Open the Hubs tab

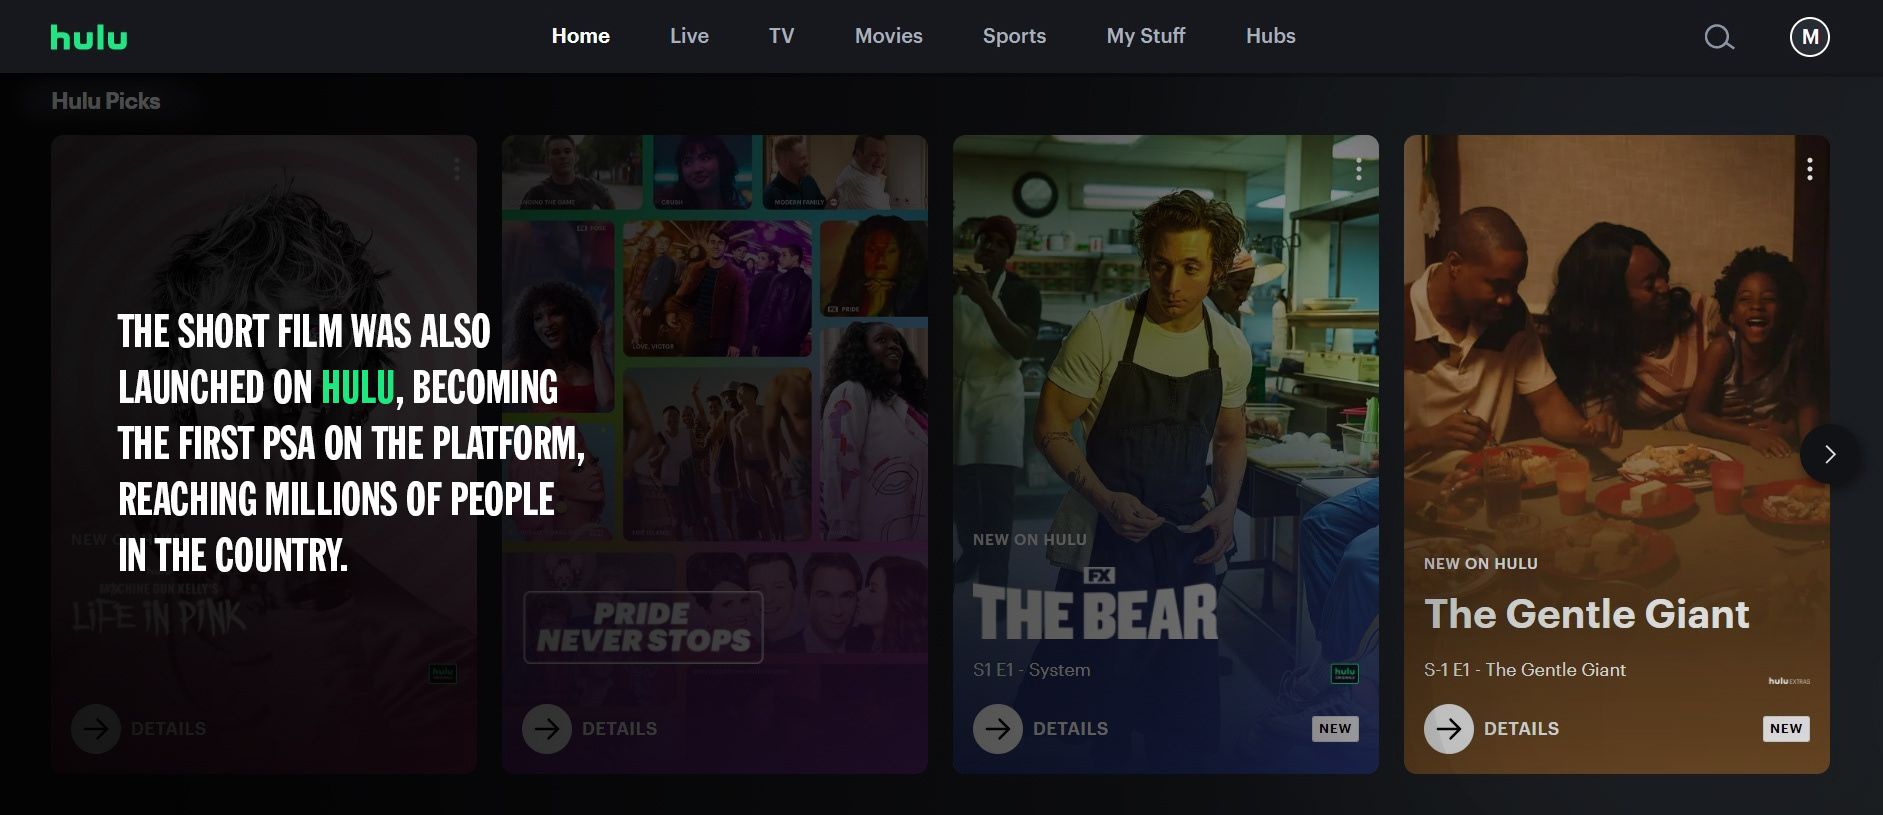[1270, 36]
